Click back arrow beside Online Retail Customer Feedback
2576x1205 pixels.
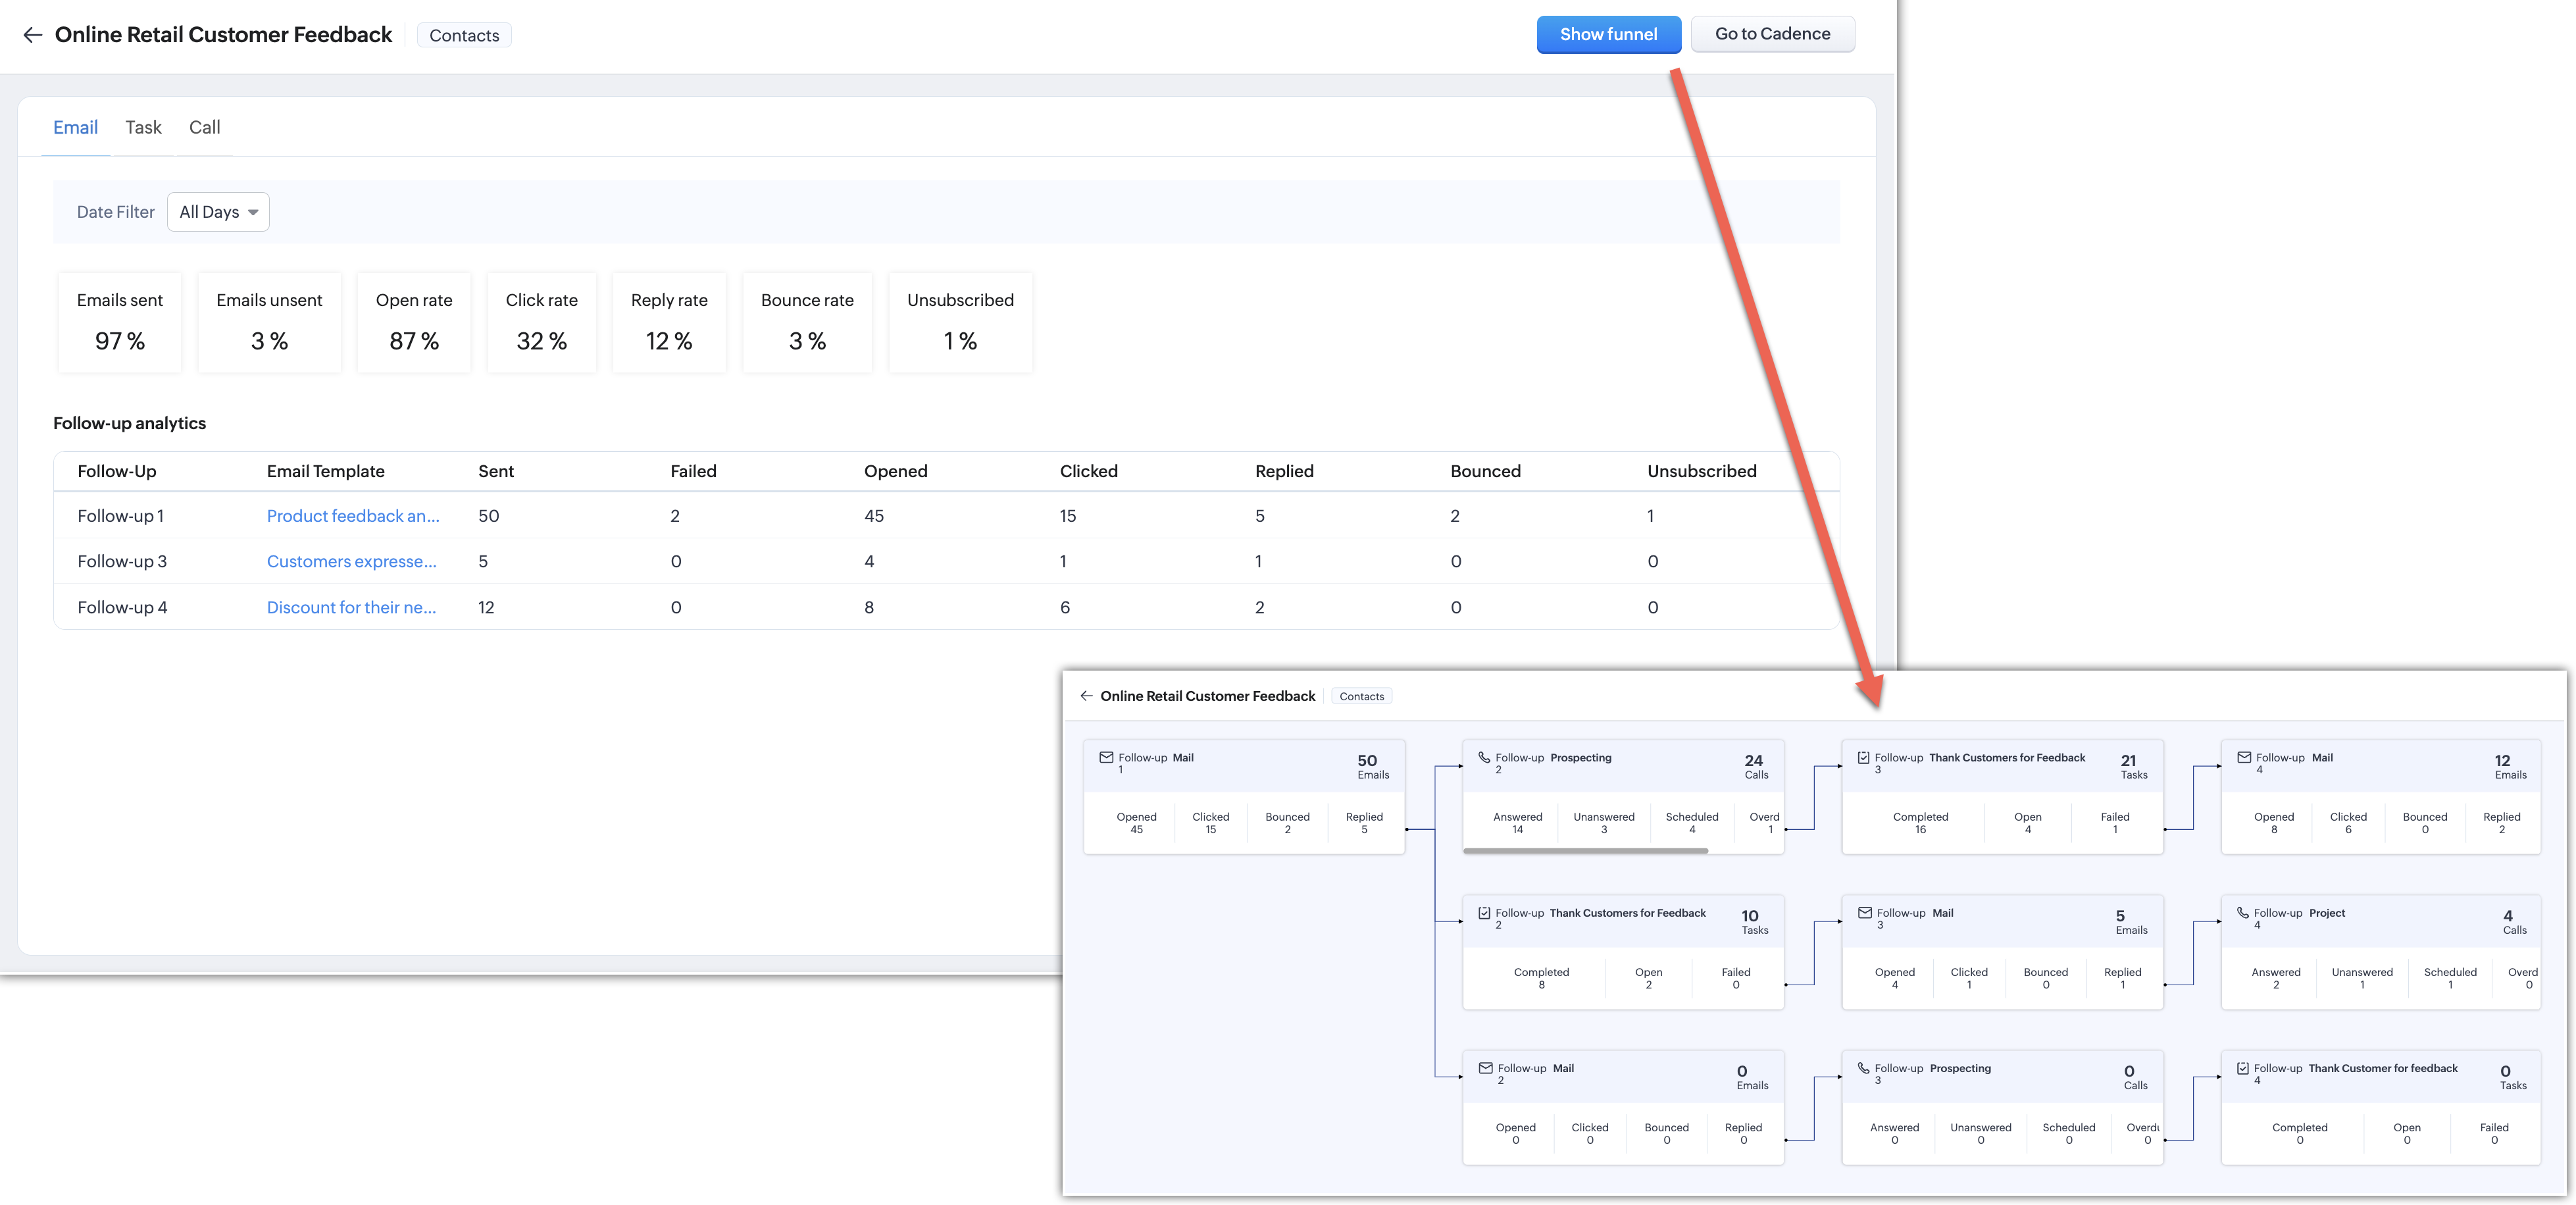[32, 35]
